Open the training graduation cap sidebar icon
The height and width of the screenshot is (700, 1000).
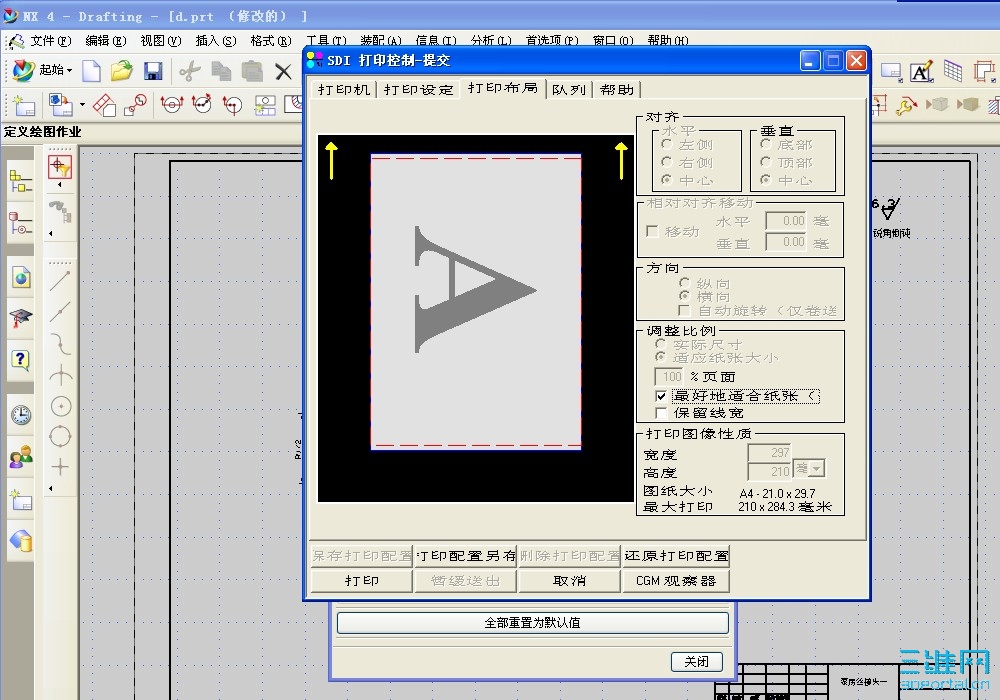point(20,317)
